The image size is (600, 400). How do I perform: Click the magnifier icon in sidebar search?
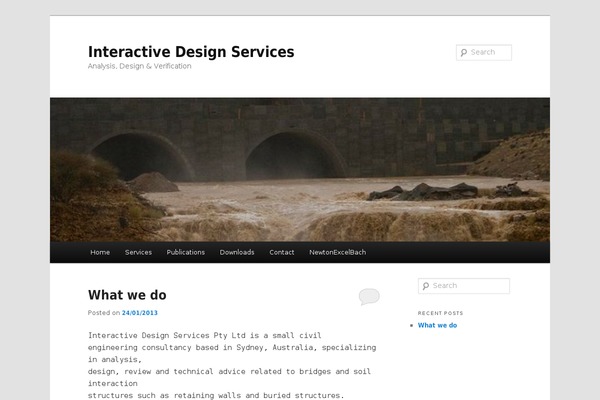tap(426, 286)
